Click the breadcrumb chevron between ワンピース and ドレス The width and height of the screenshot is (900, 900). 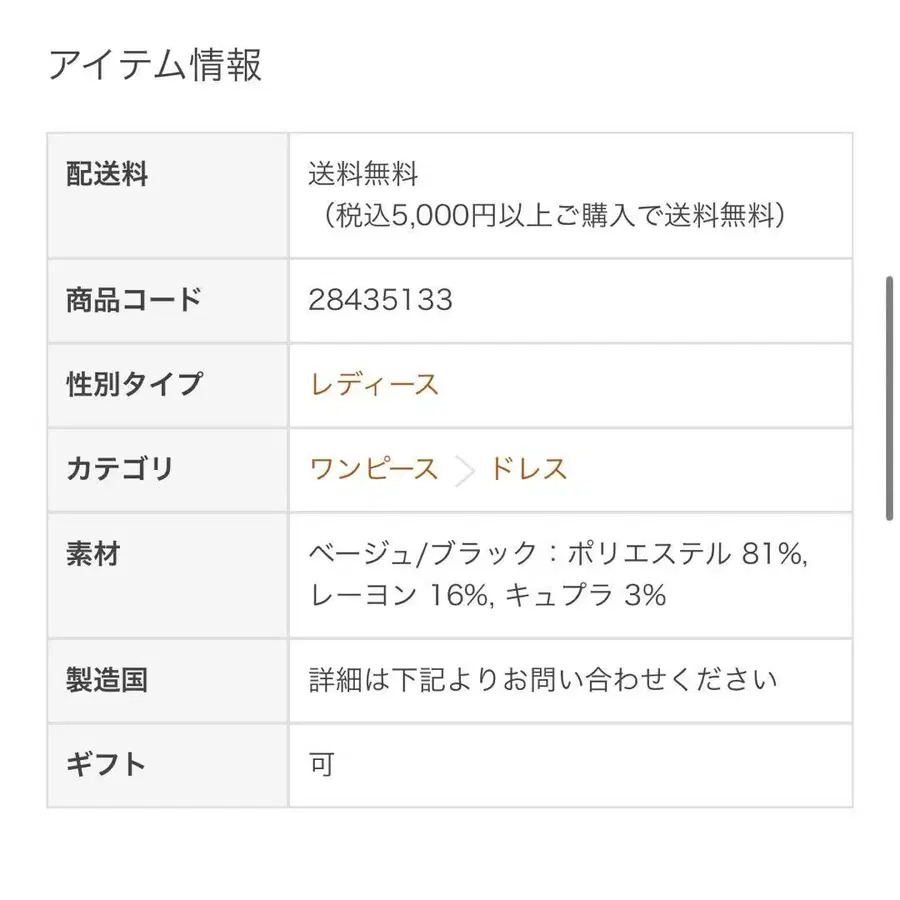pos(464,471)
